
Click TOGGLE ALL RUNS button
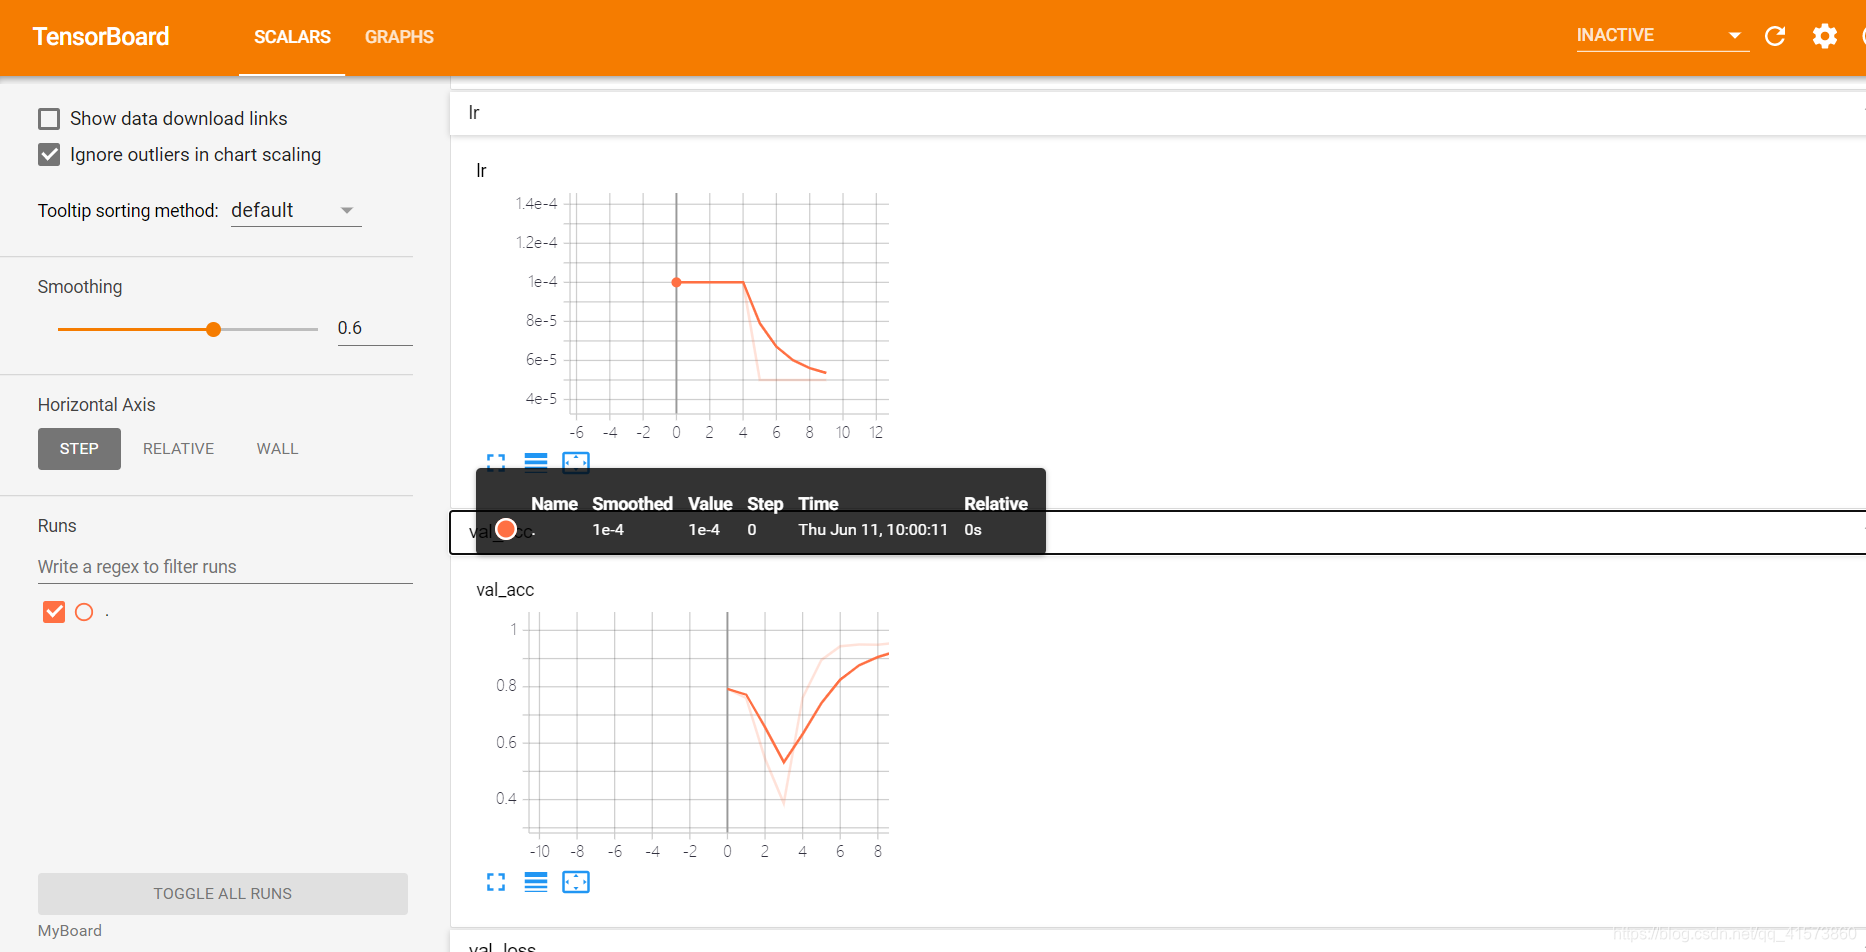pyautogui.click(x=223, y=894)
